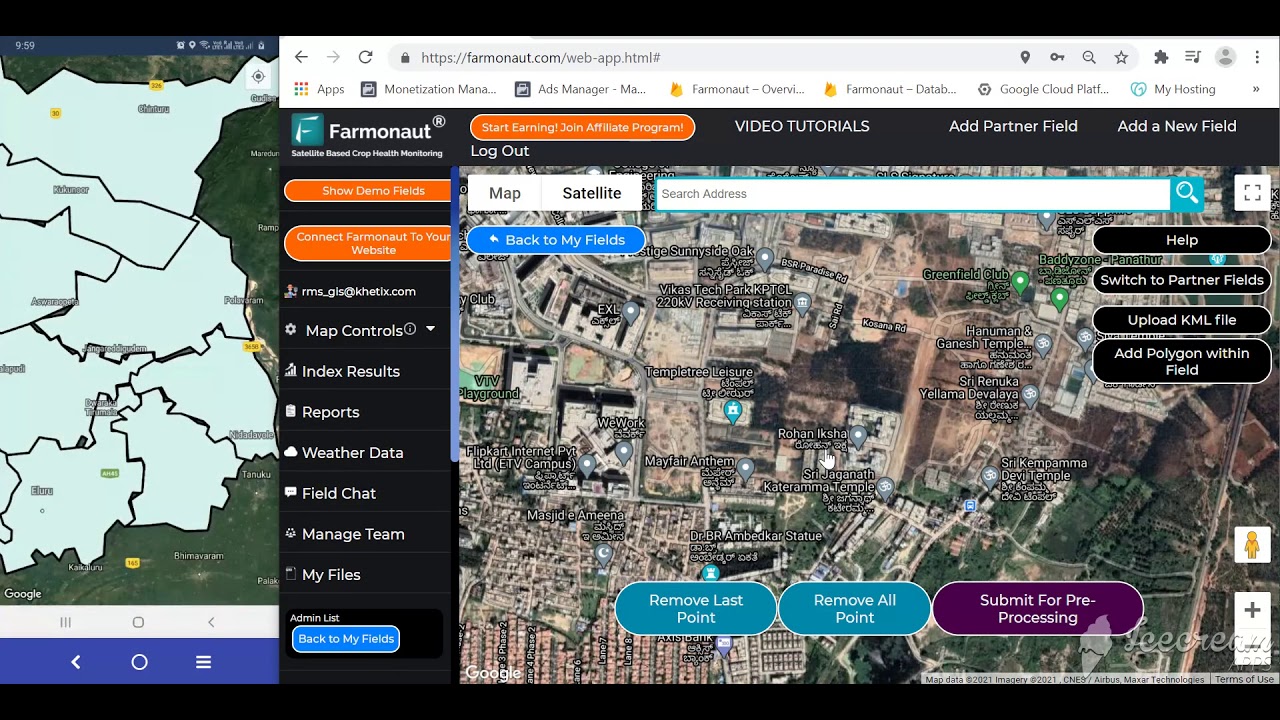Select the Map tab
Viewport: 1280px width, 720px height.
coord(504,193)
